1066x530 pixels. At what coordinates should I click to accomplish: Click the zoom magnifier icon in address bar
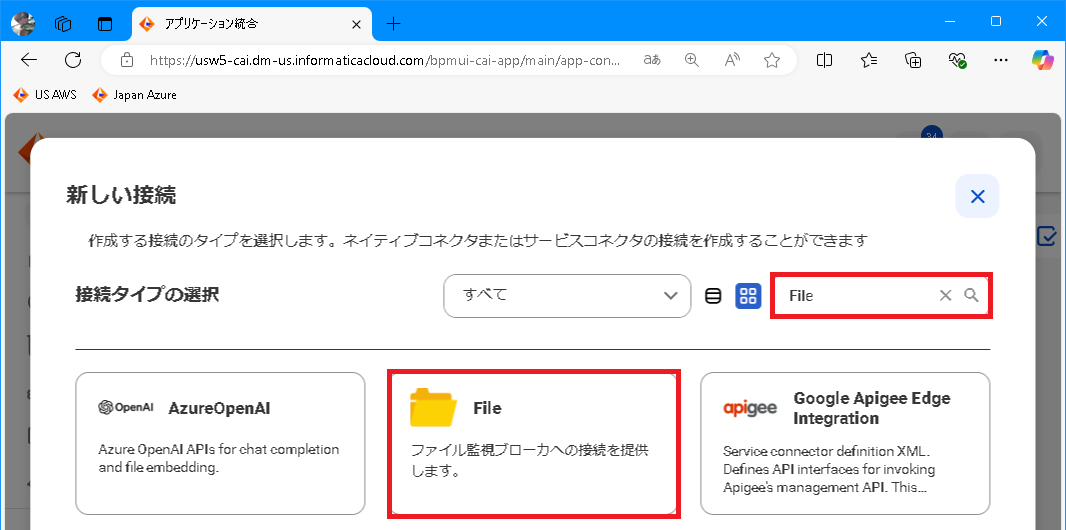click(691, 60)
